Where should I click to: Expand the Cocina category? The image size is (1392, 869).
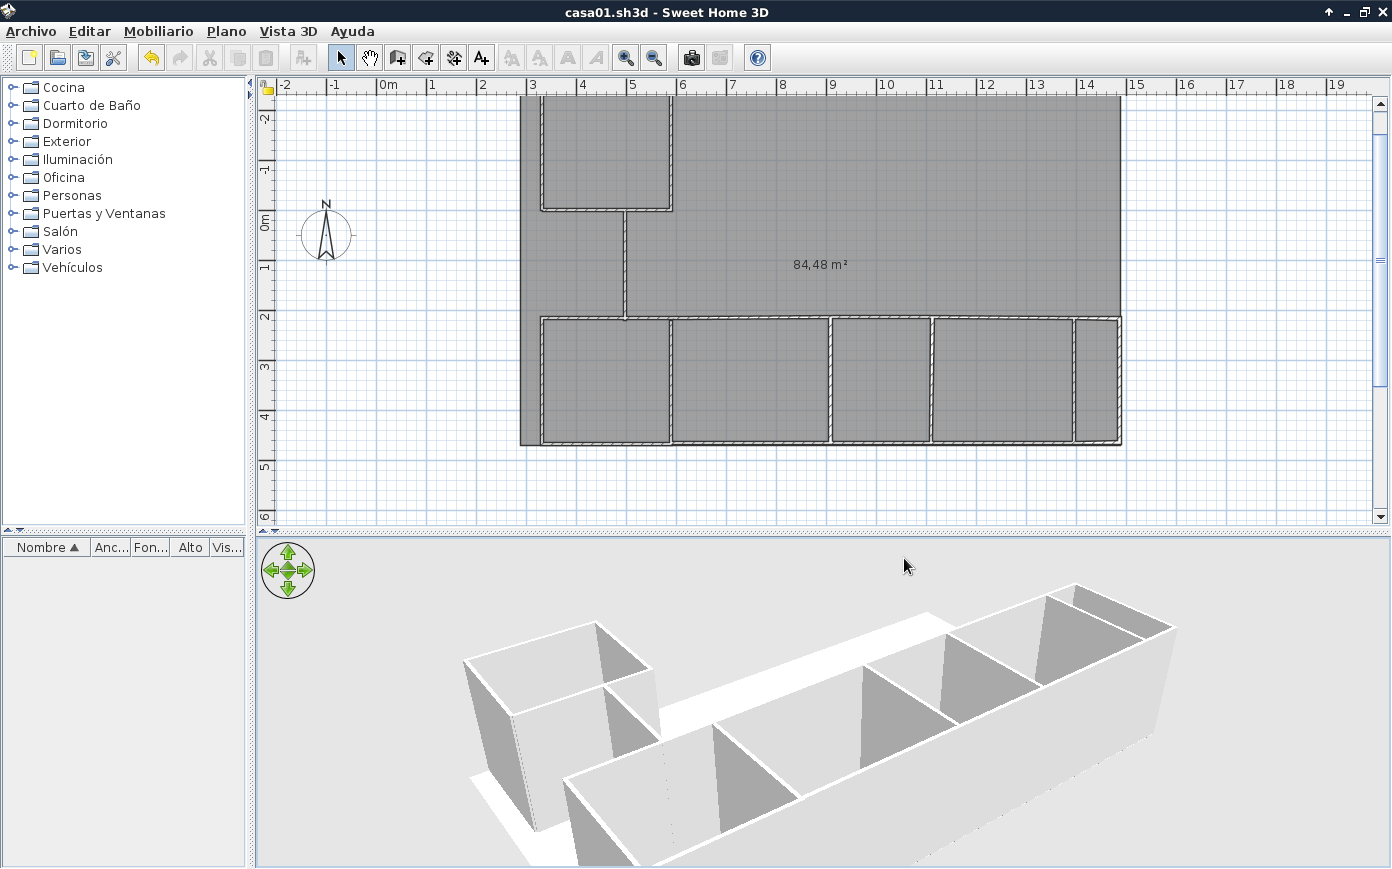tap(13, 87)
